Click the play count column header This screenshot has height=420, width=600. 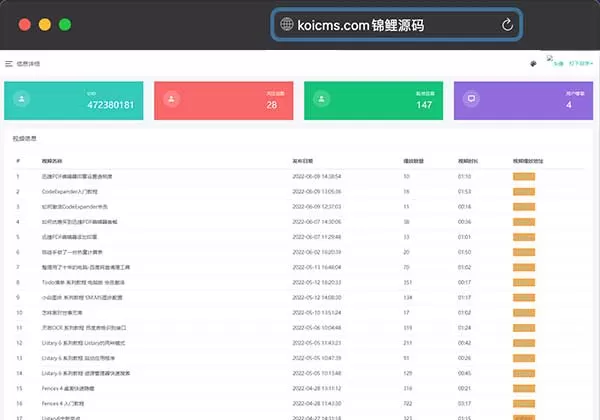pos(413,161)
